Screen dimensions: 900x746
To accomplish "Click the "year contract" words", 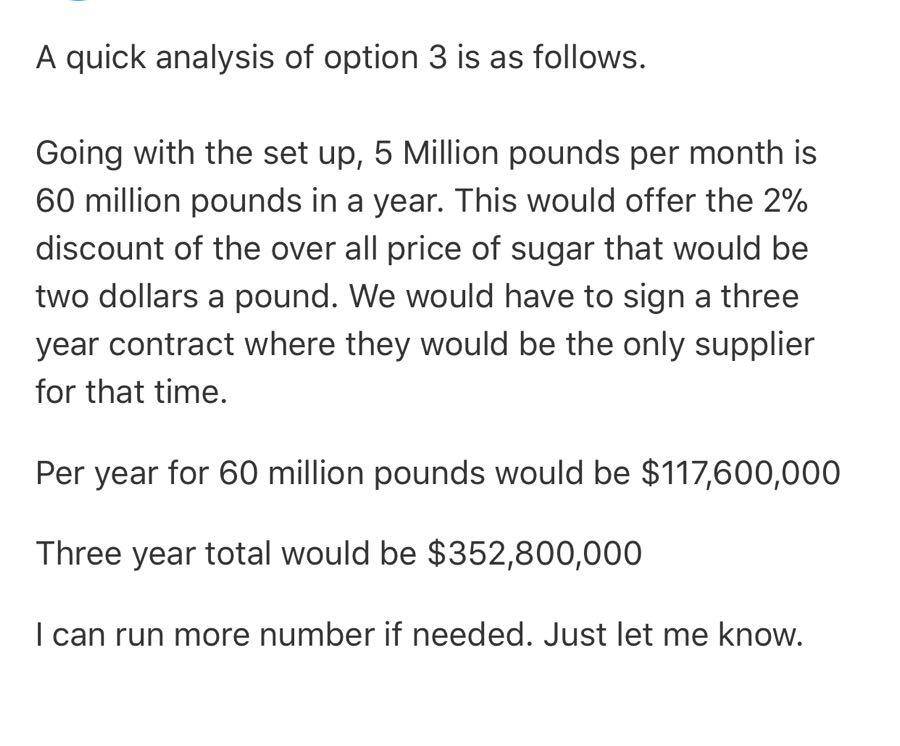I will coord(135,345).
